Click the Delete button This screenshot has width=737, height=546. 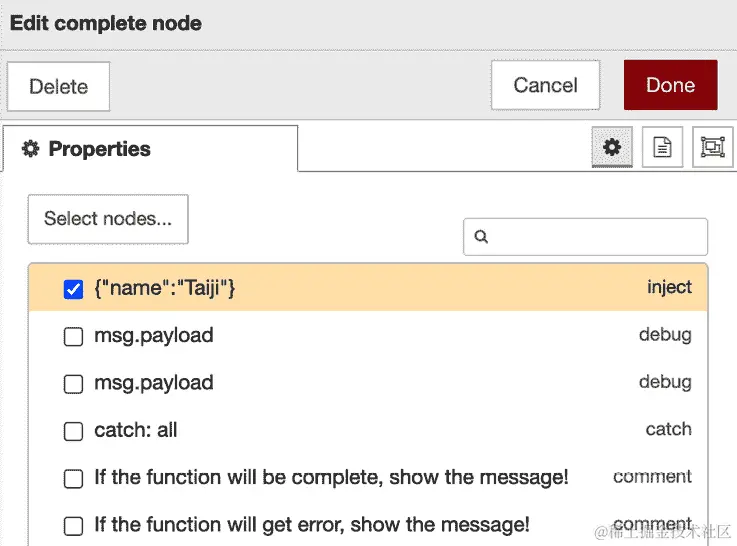(x=58, y=86)
